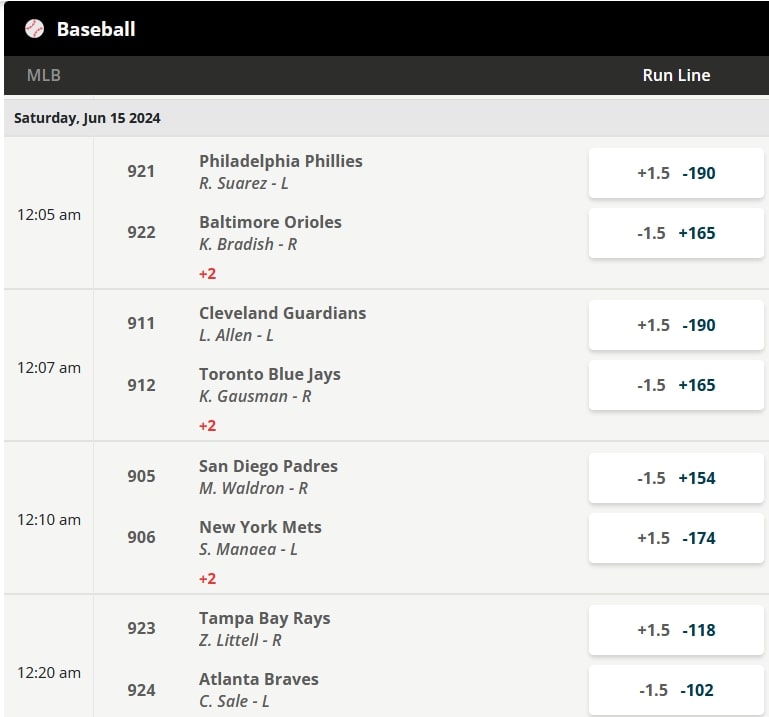
Task: Pick Blue Jays -1.5 +165 run line
Action: pyautogui.click(x=676, y=385)
